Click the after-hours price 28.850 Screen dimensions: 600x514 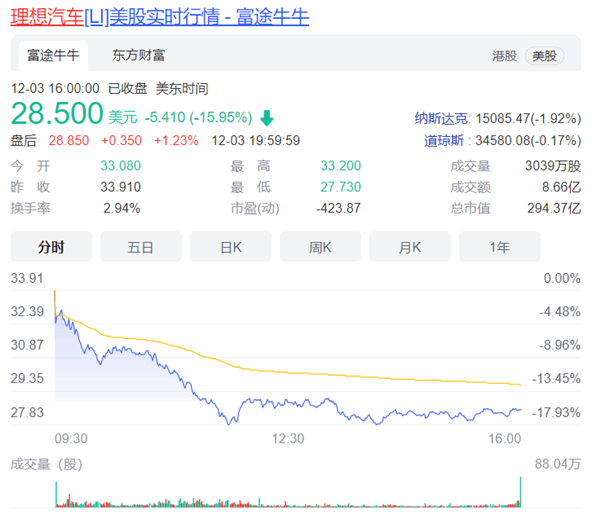click(69, 140)
